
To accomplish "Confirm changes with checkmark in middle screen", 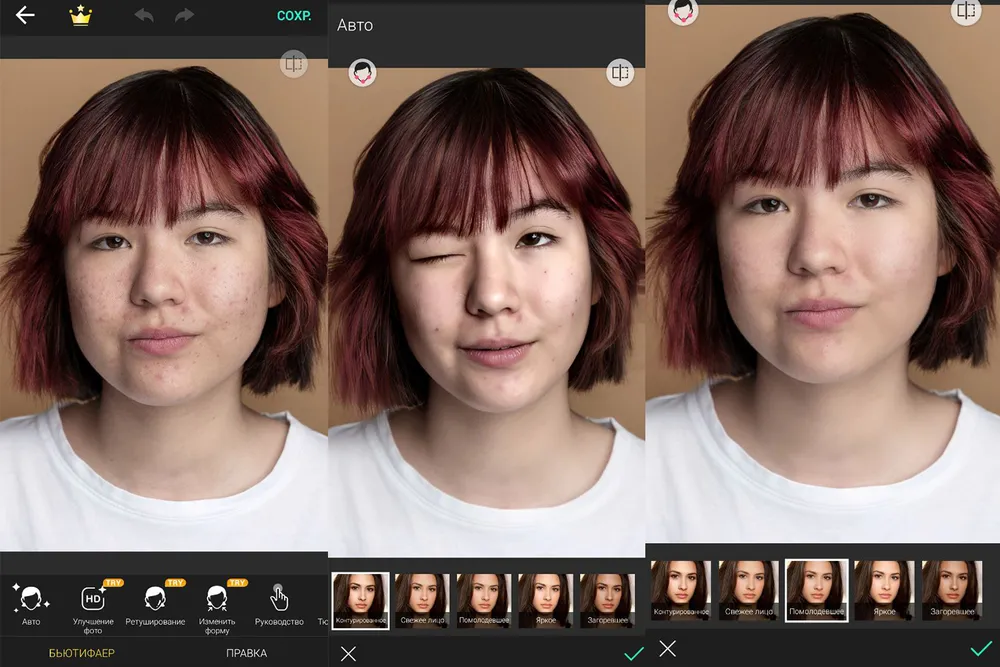I will pos(633,654).
